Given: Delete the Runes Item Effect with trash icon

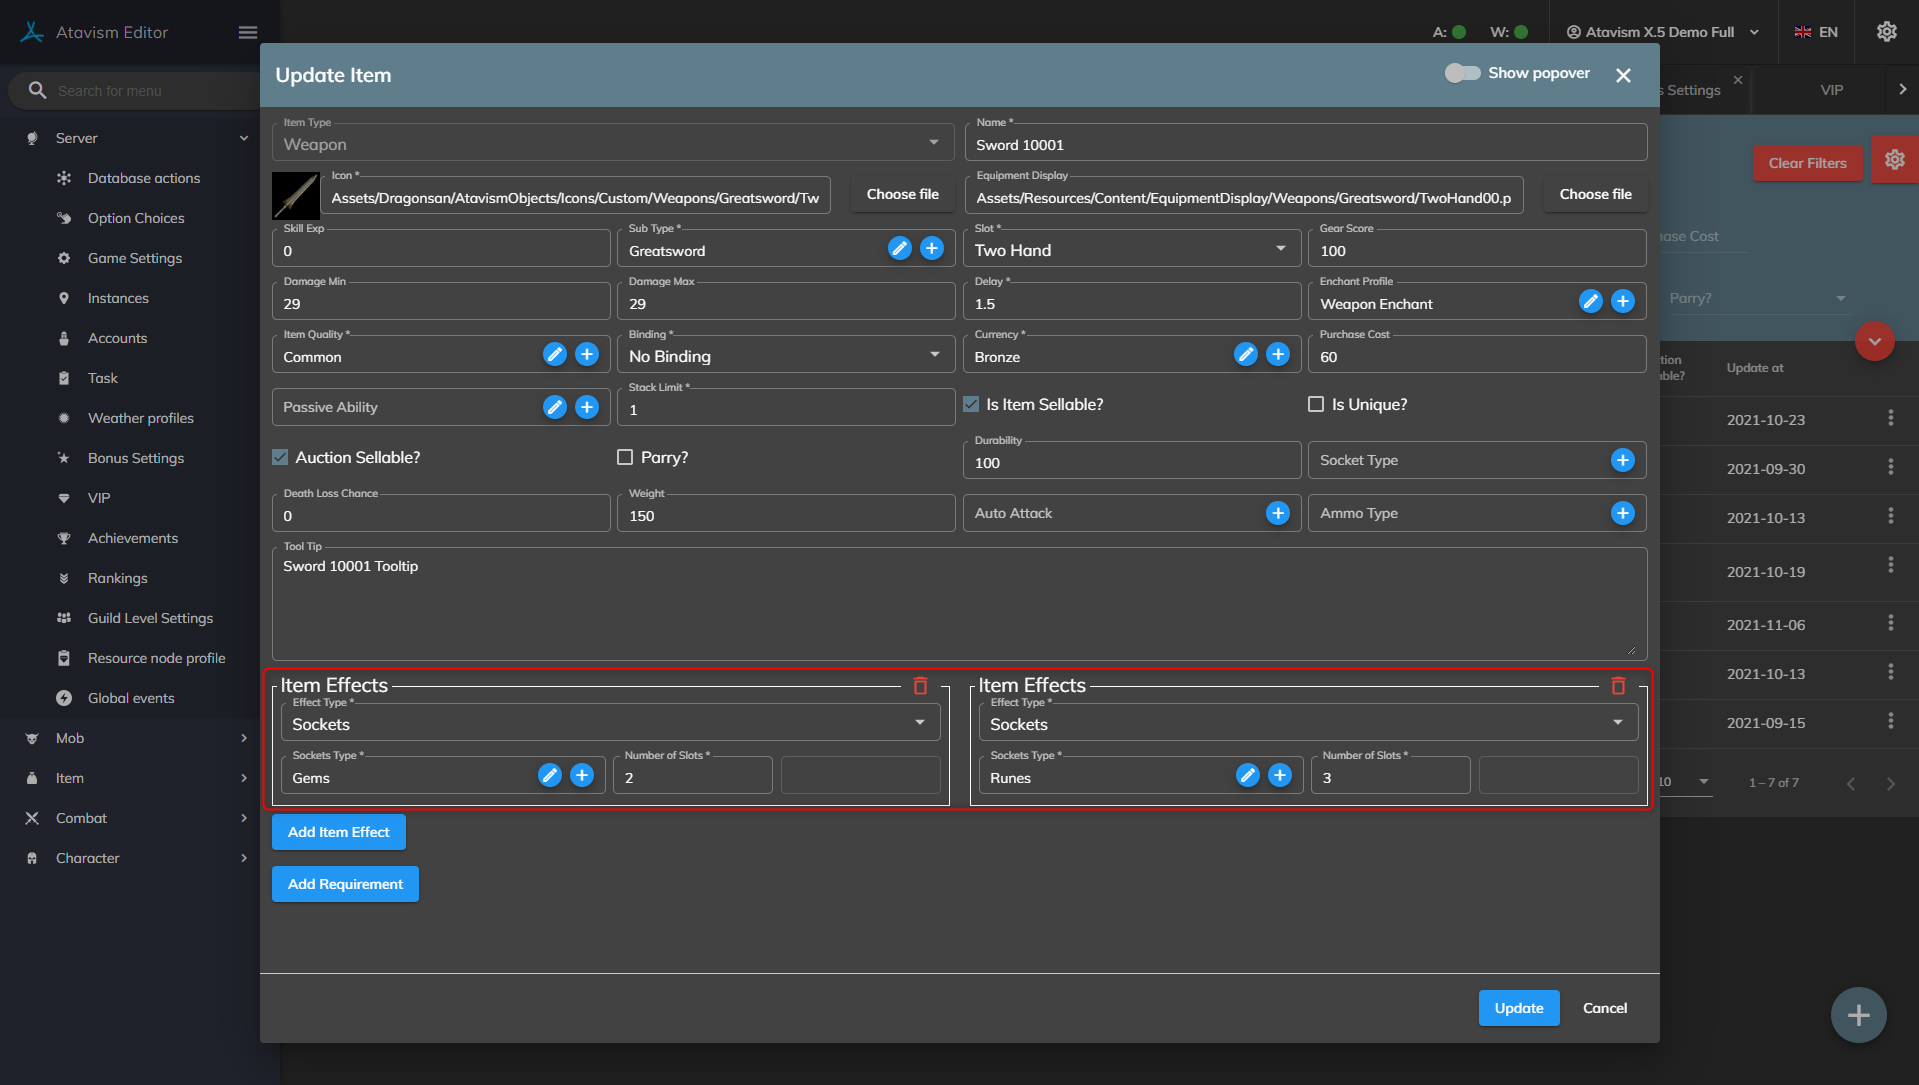Looking at the screenshot, I should click(1618, 686).
